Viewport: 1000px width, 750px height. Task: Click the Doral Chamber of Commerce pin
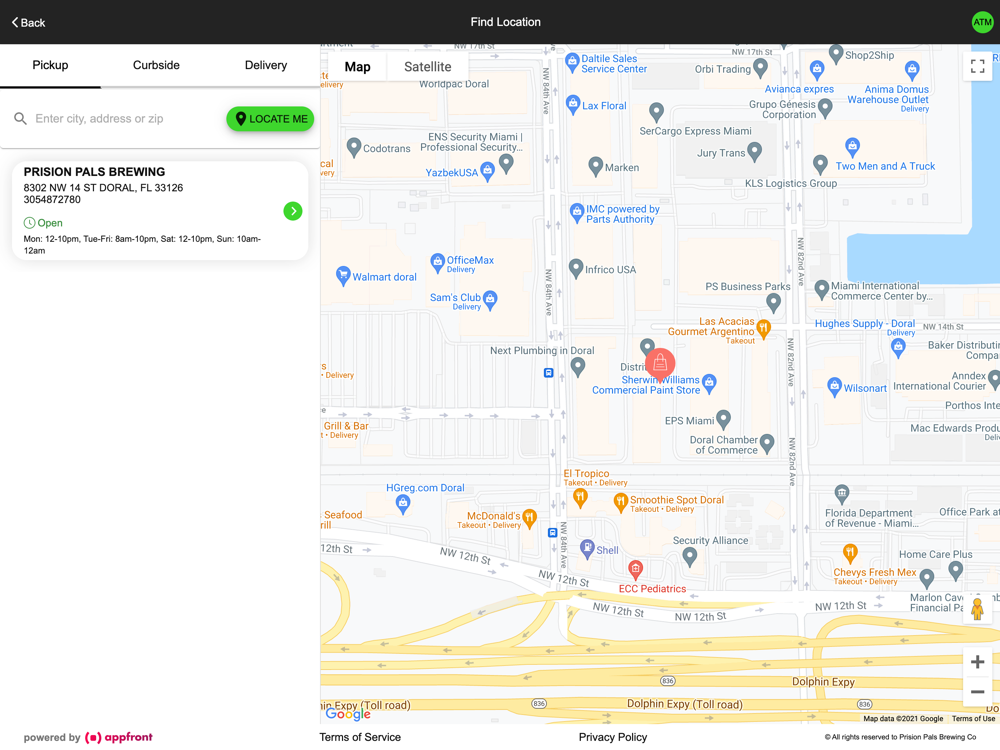[767, 443]
